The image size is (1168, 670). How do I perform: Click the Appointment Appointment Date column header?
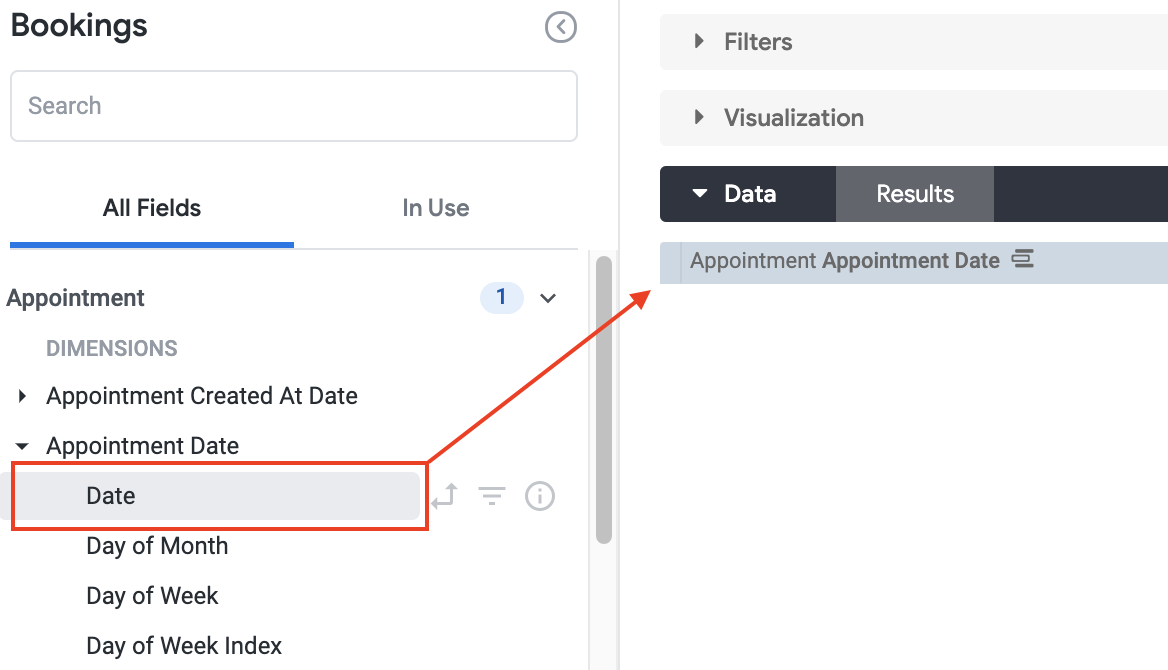(845, 261)
